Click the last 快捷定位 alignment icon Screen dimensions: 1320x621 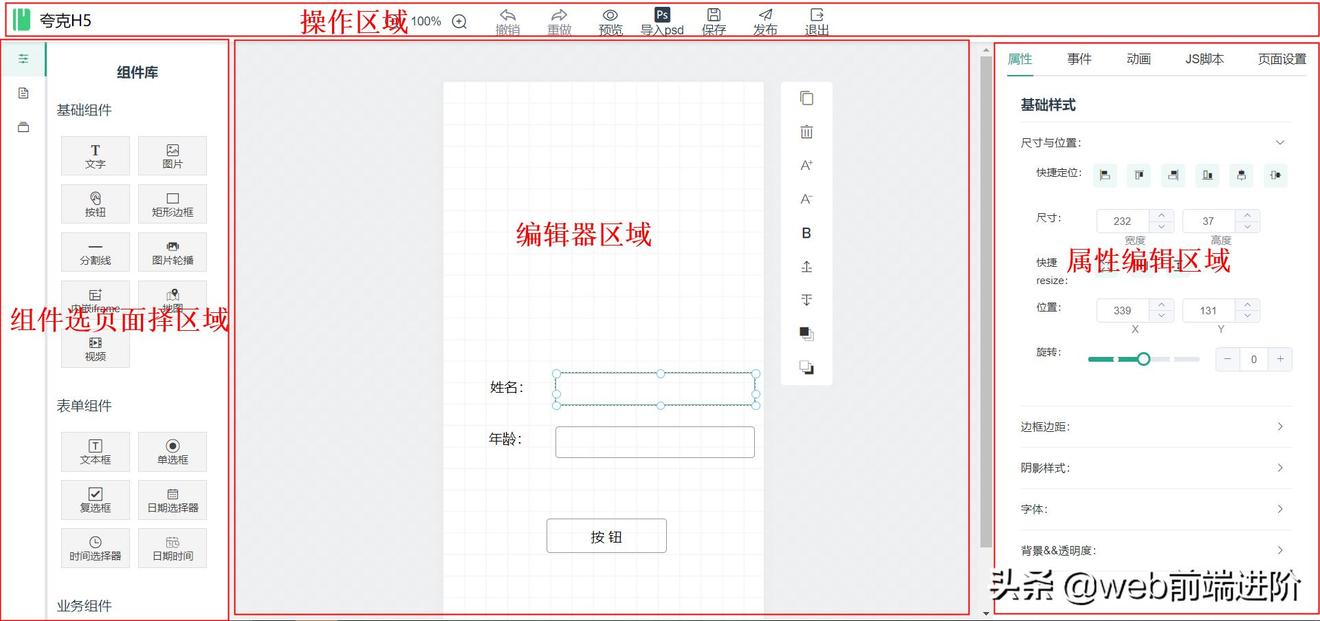pos(1275,175)
